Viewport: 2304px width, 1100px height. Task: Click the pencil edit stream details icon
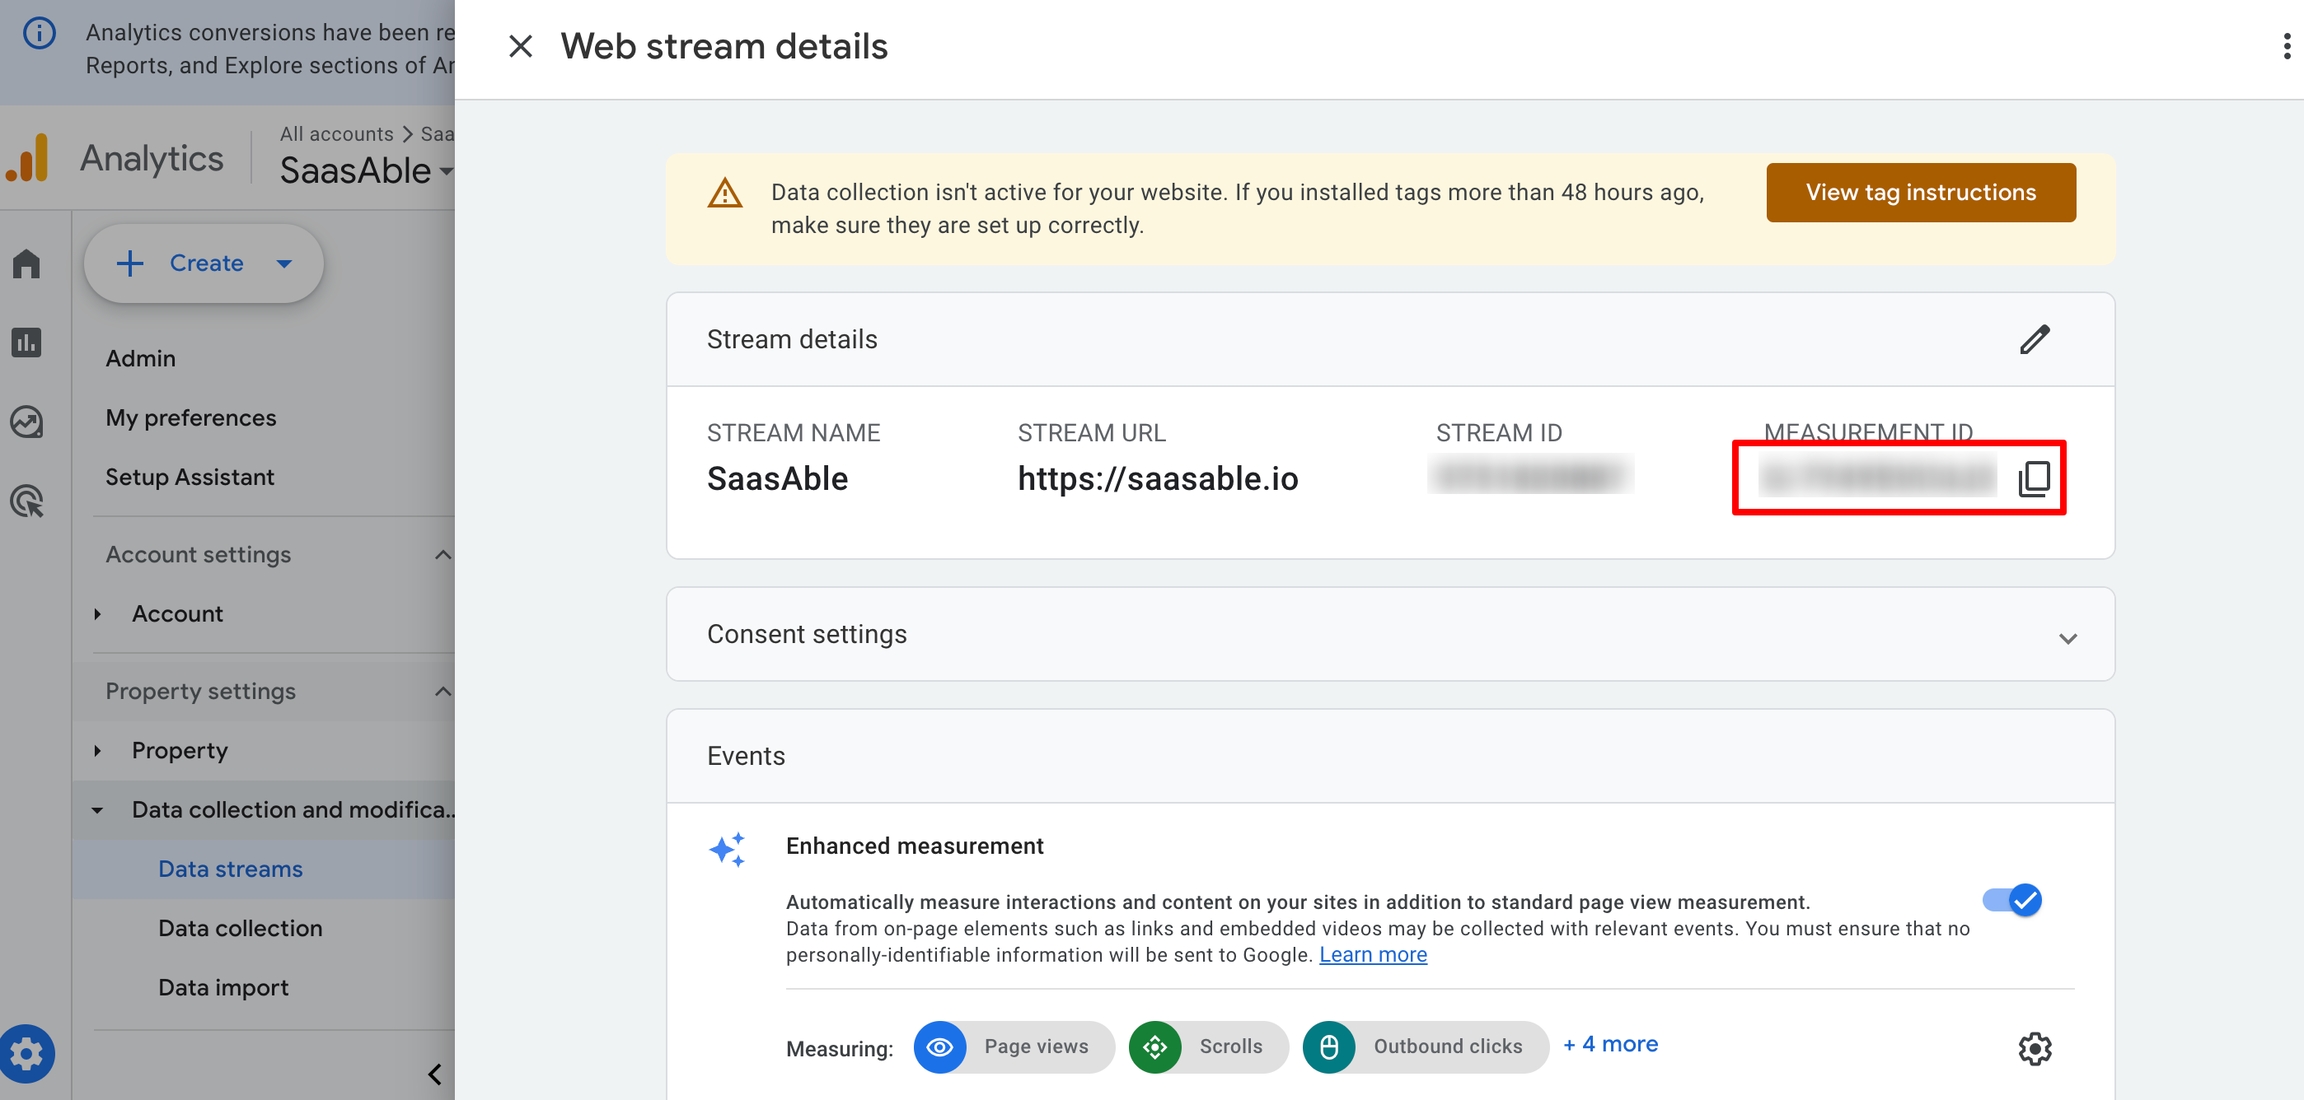click(2034, 340)
